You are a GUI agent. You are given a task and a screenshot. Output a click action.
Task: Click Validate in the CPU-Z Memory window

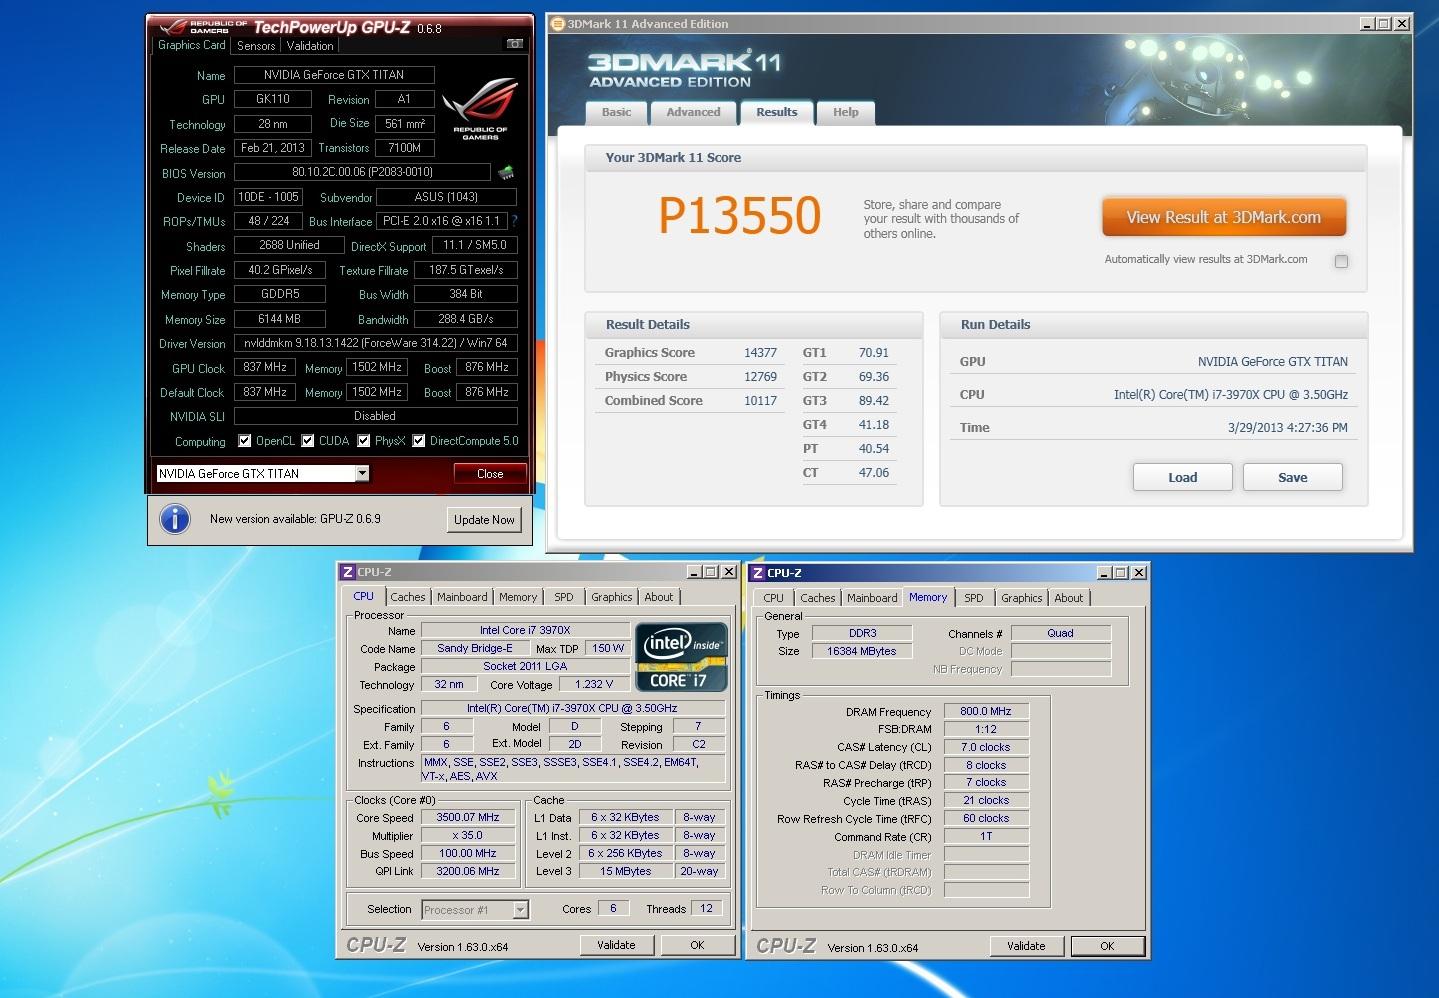point(1026,946)
